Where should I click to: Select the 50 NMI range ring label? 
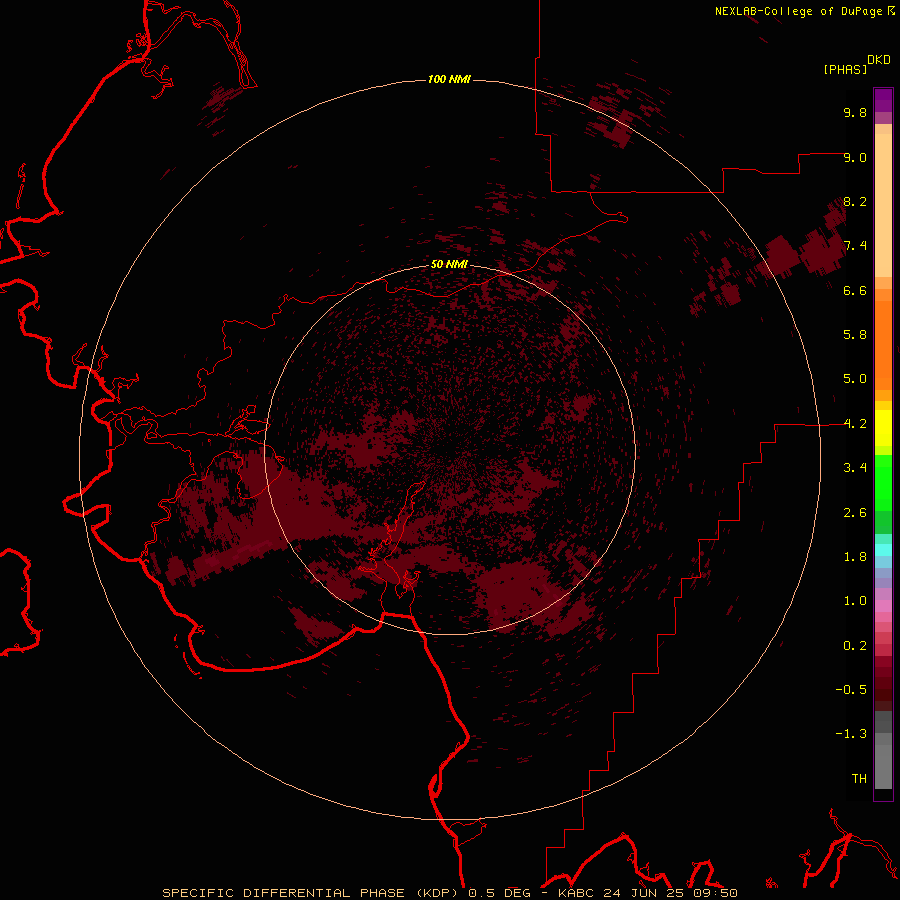click(449, 264)
